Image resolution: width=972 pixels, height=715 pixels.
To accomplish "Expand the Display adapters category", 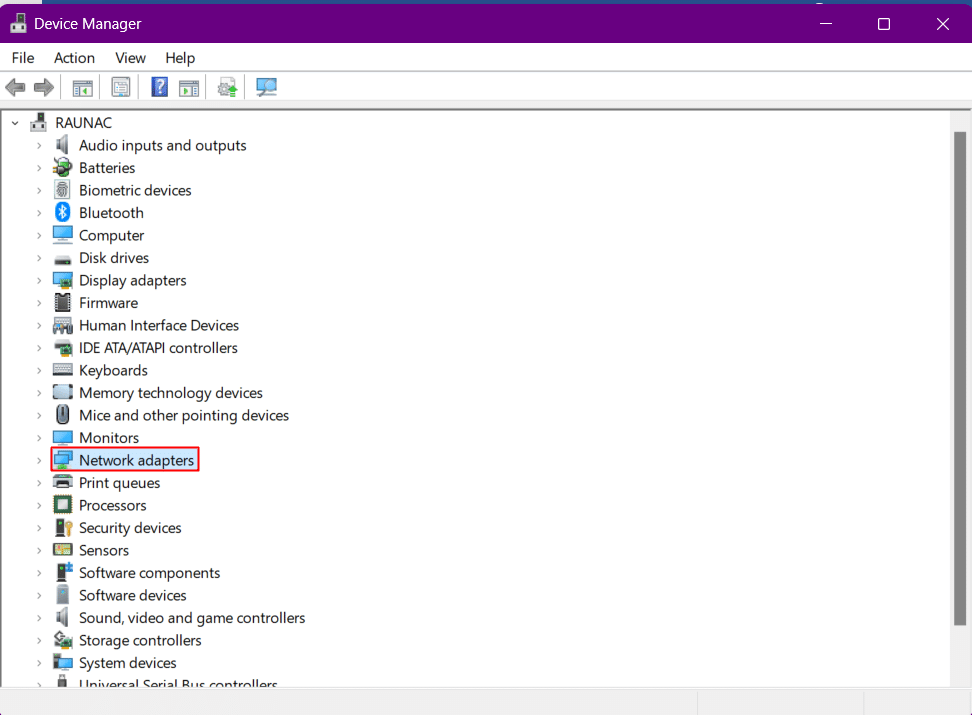I will (x=39, y=280).
